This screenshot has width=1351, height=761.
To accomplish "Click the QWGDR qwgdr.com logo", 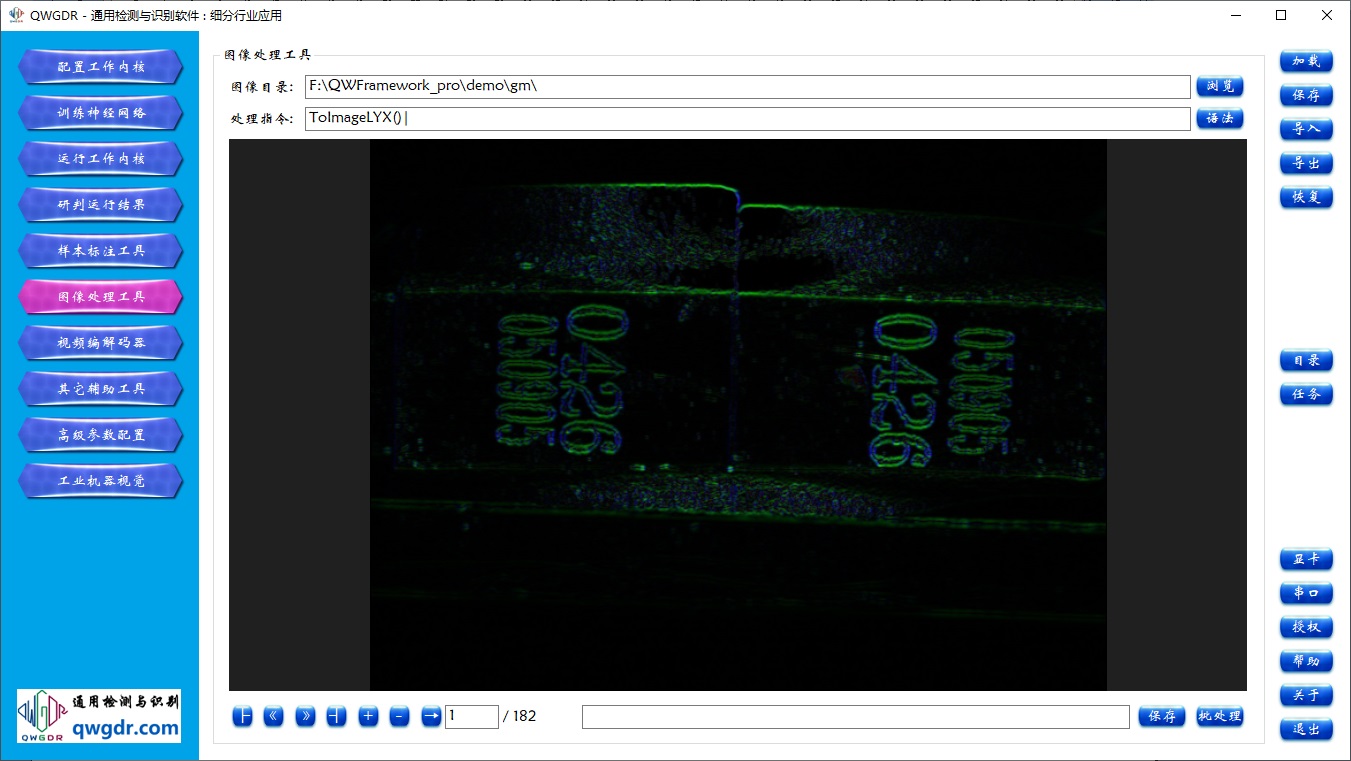I will point(99,716).
